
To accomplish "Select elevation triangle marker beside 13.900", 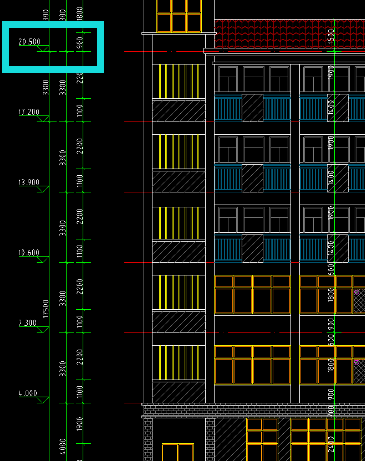I will click(43, 189).
